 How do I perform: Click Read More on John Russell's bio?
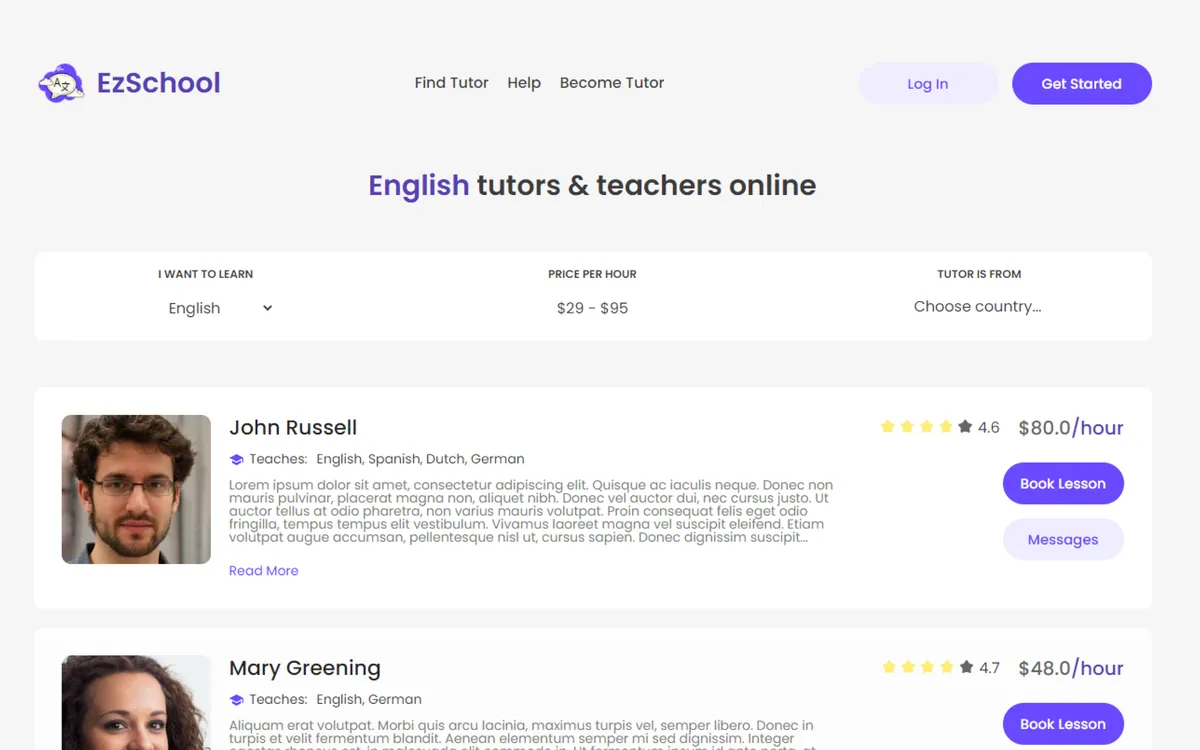click(264, 571)
